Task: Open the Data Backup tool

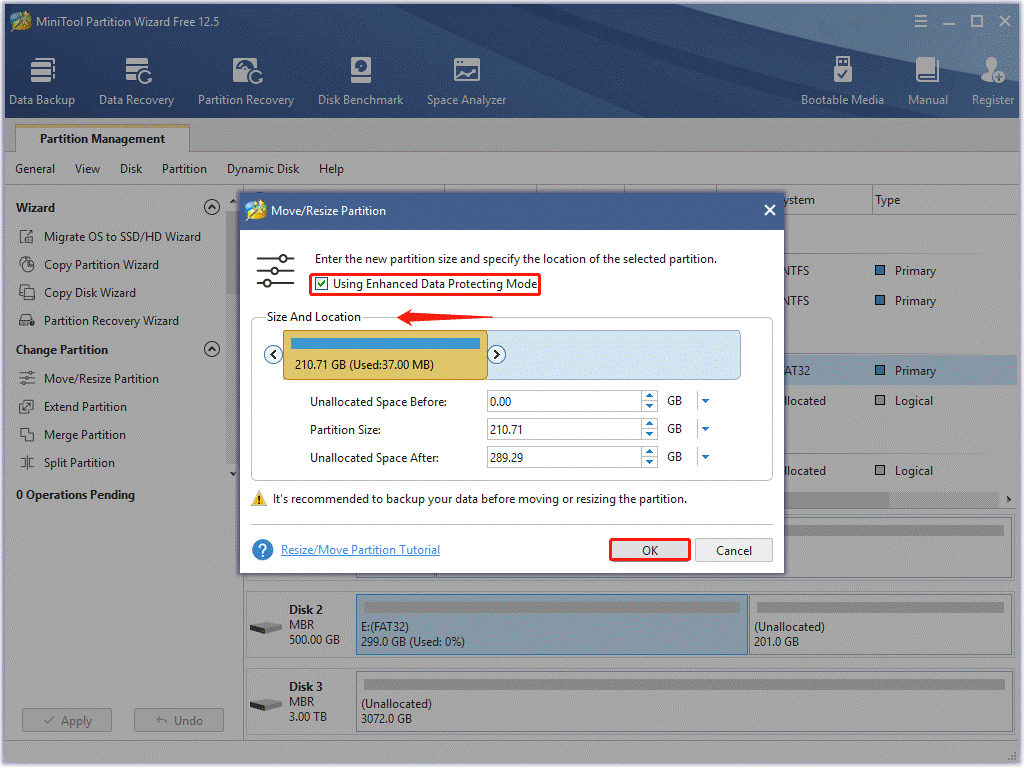Action: (x=42, y=81)
